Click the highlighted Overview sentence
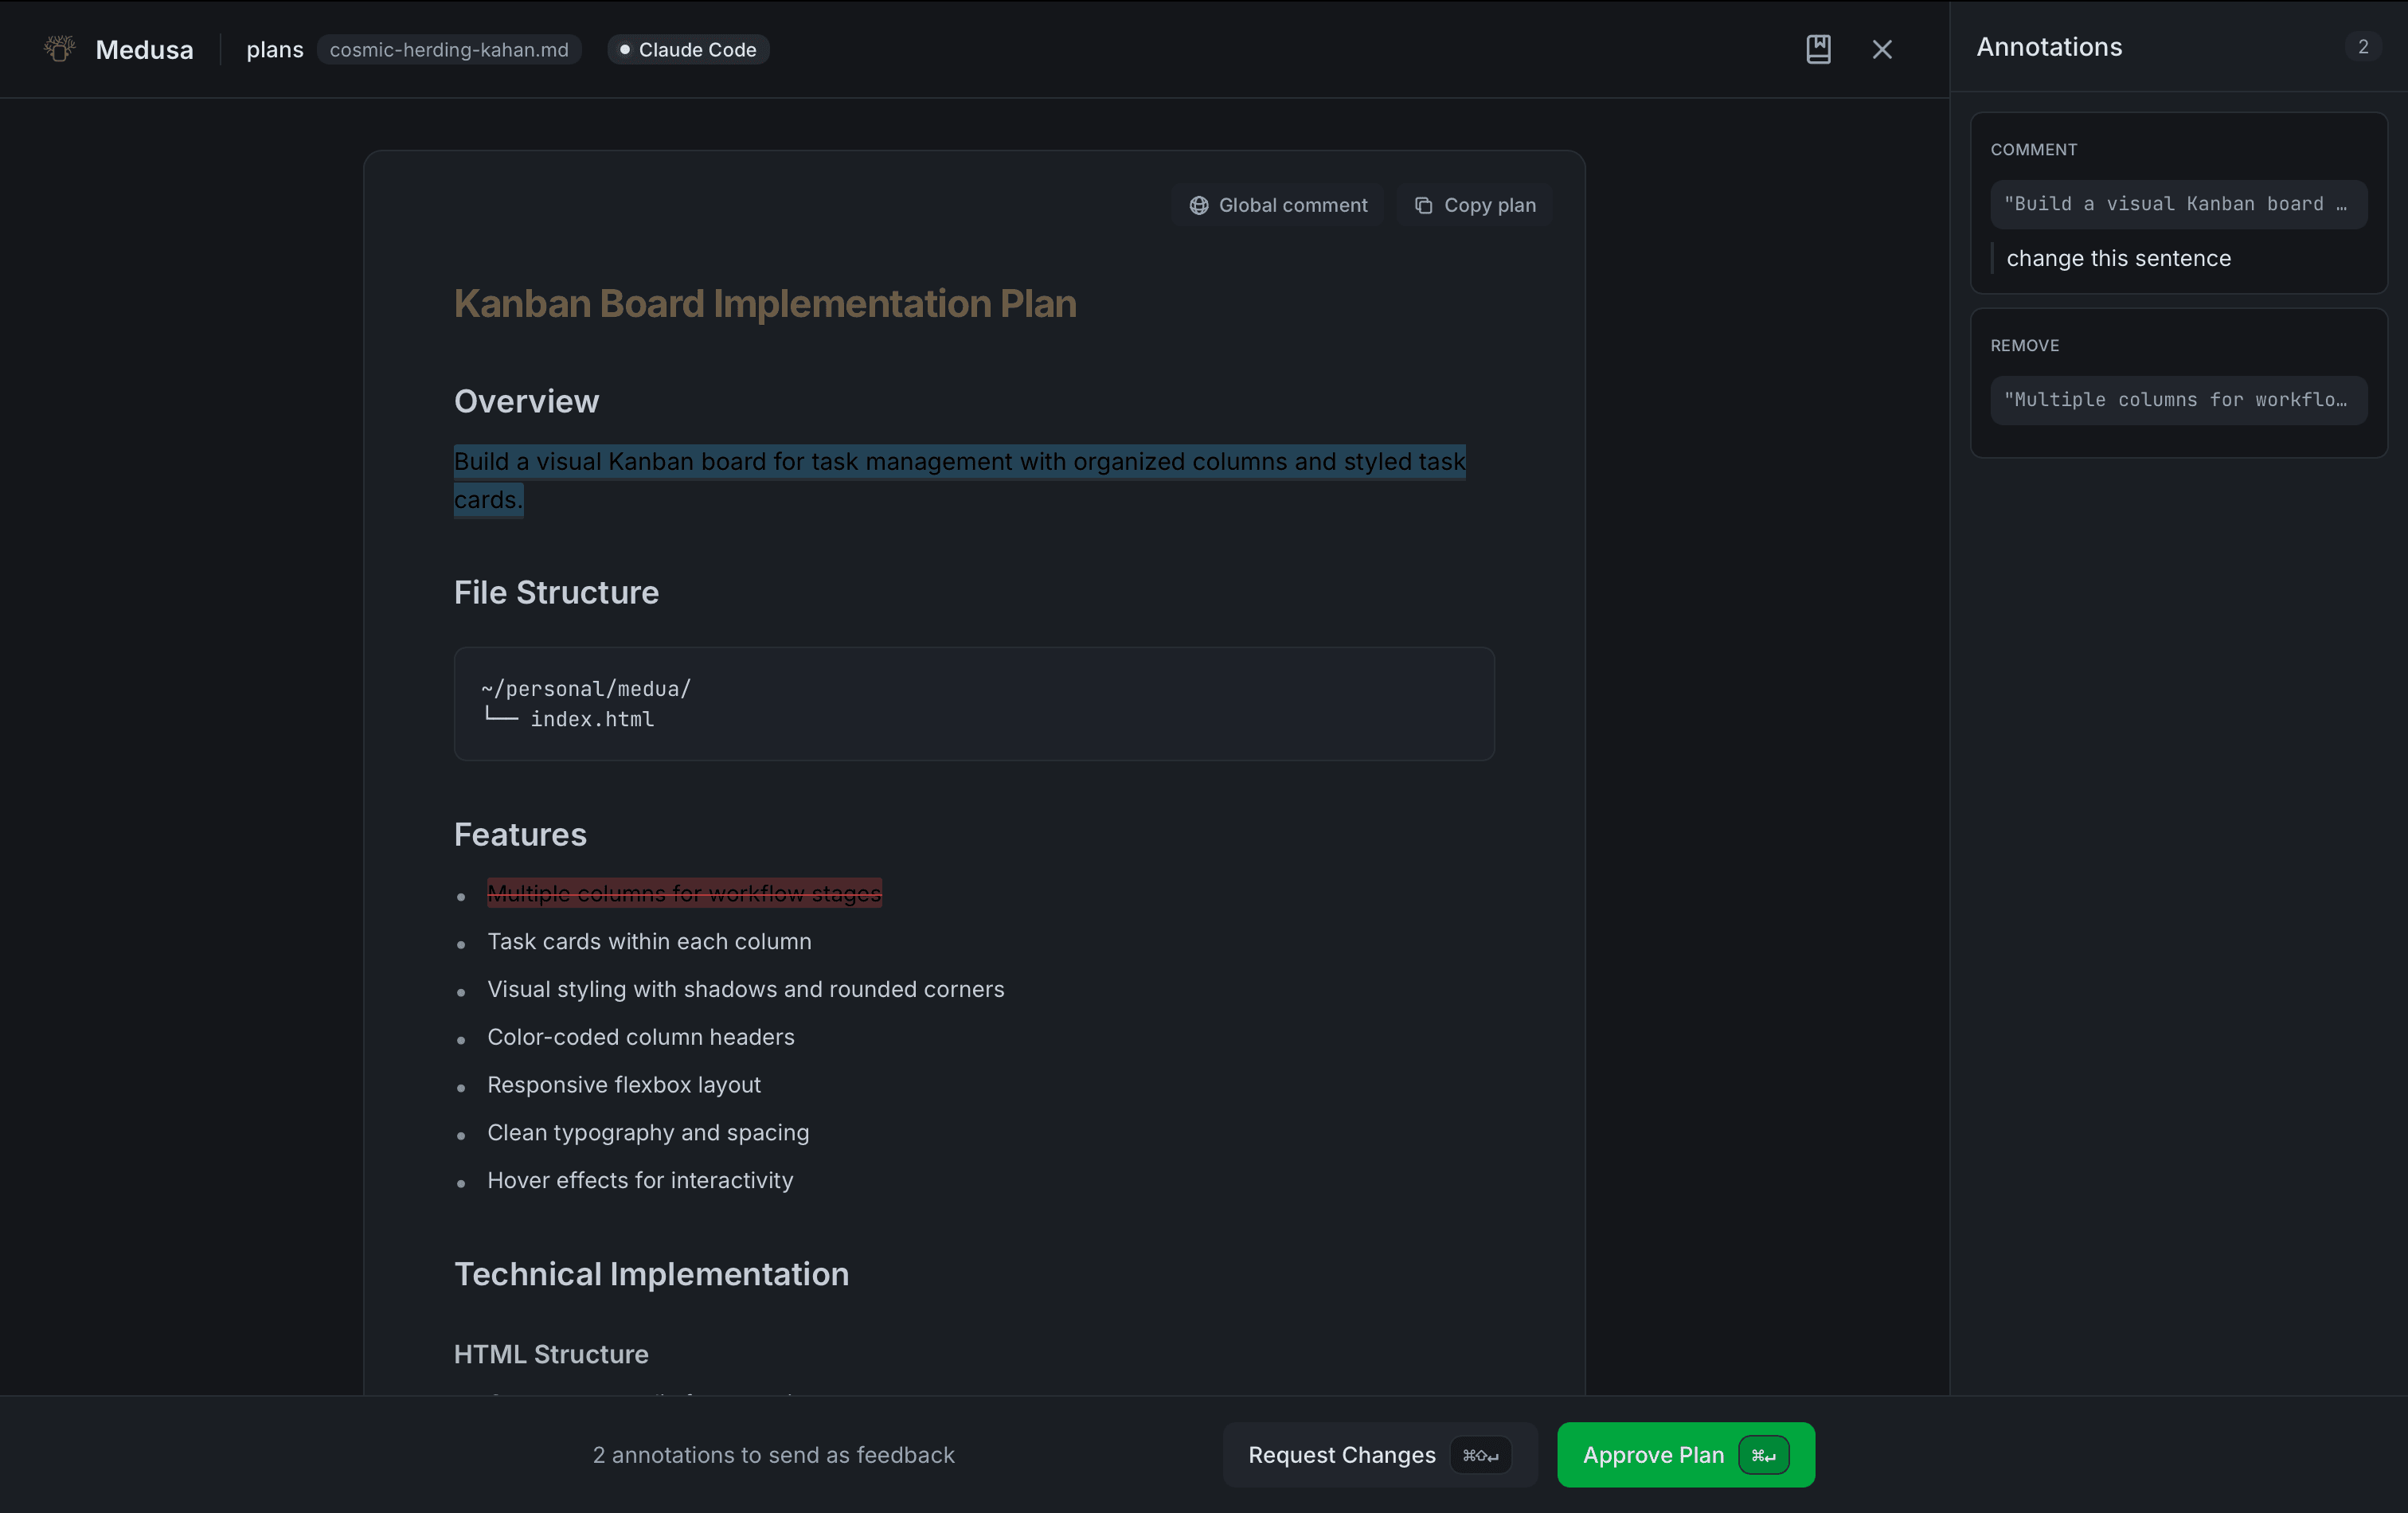The height and width of the screenshot is (1513, 2408). [x=959, y=461]
